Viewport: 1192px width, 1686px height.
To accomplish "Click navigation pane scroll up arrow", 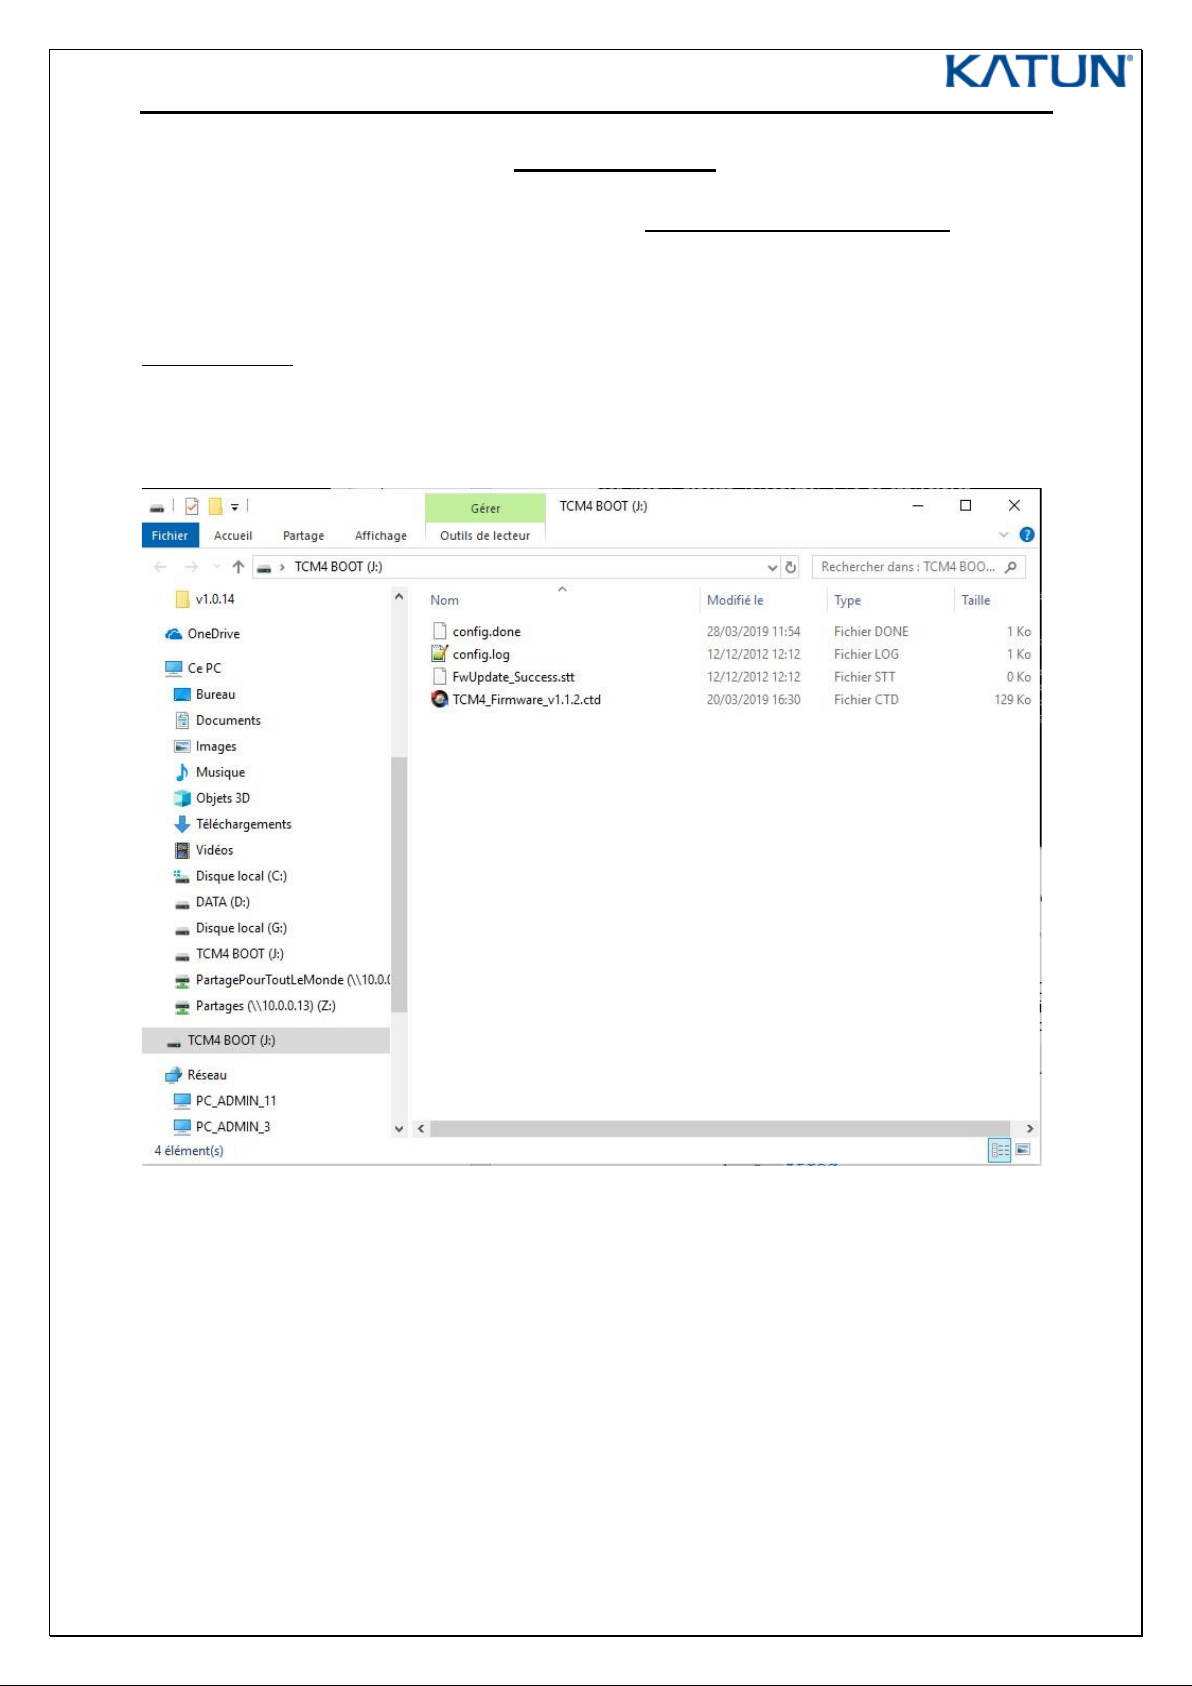I will point(399,597).
